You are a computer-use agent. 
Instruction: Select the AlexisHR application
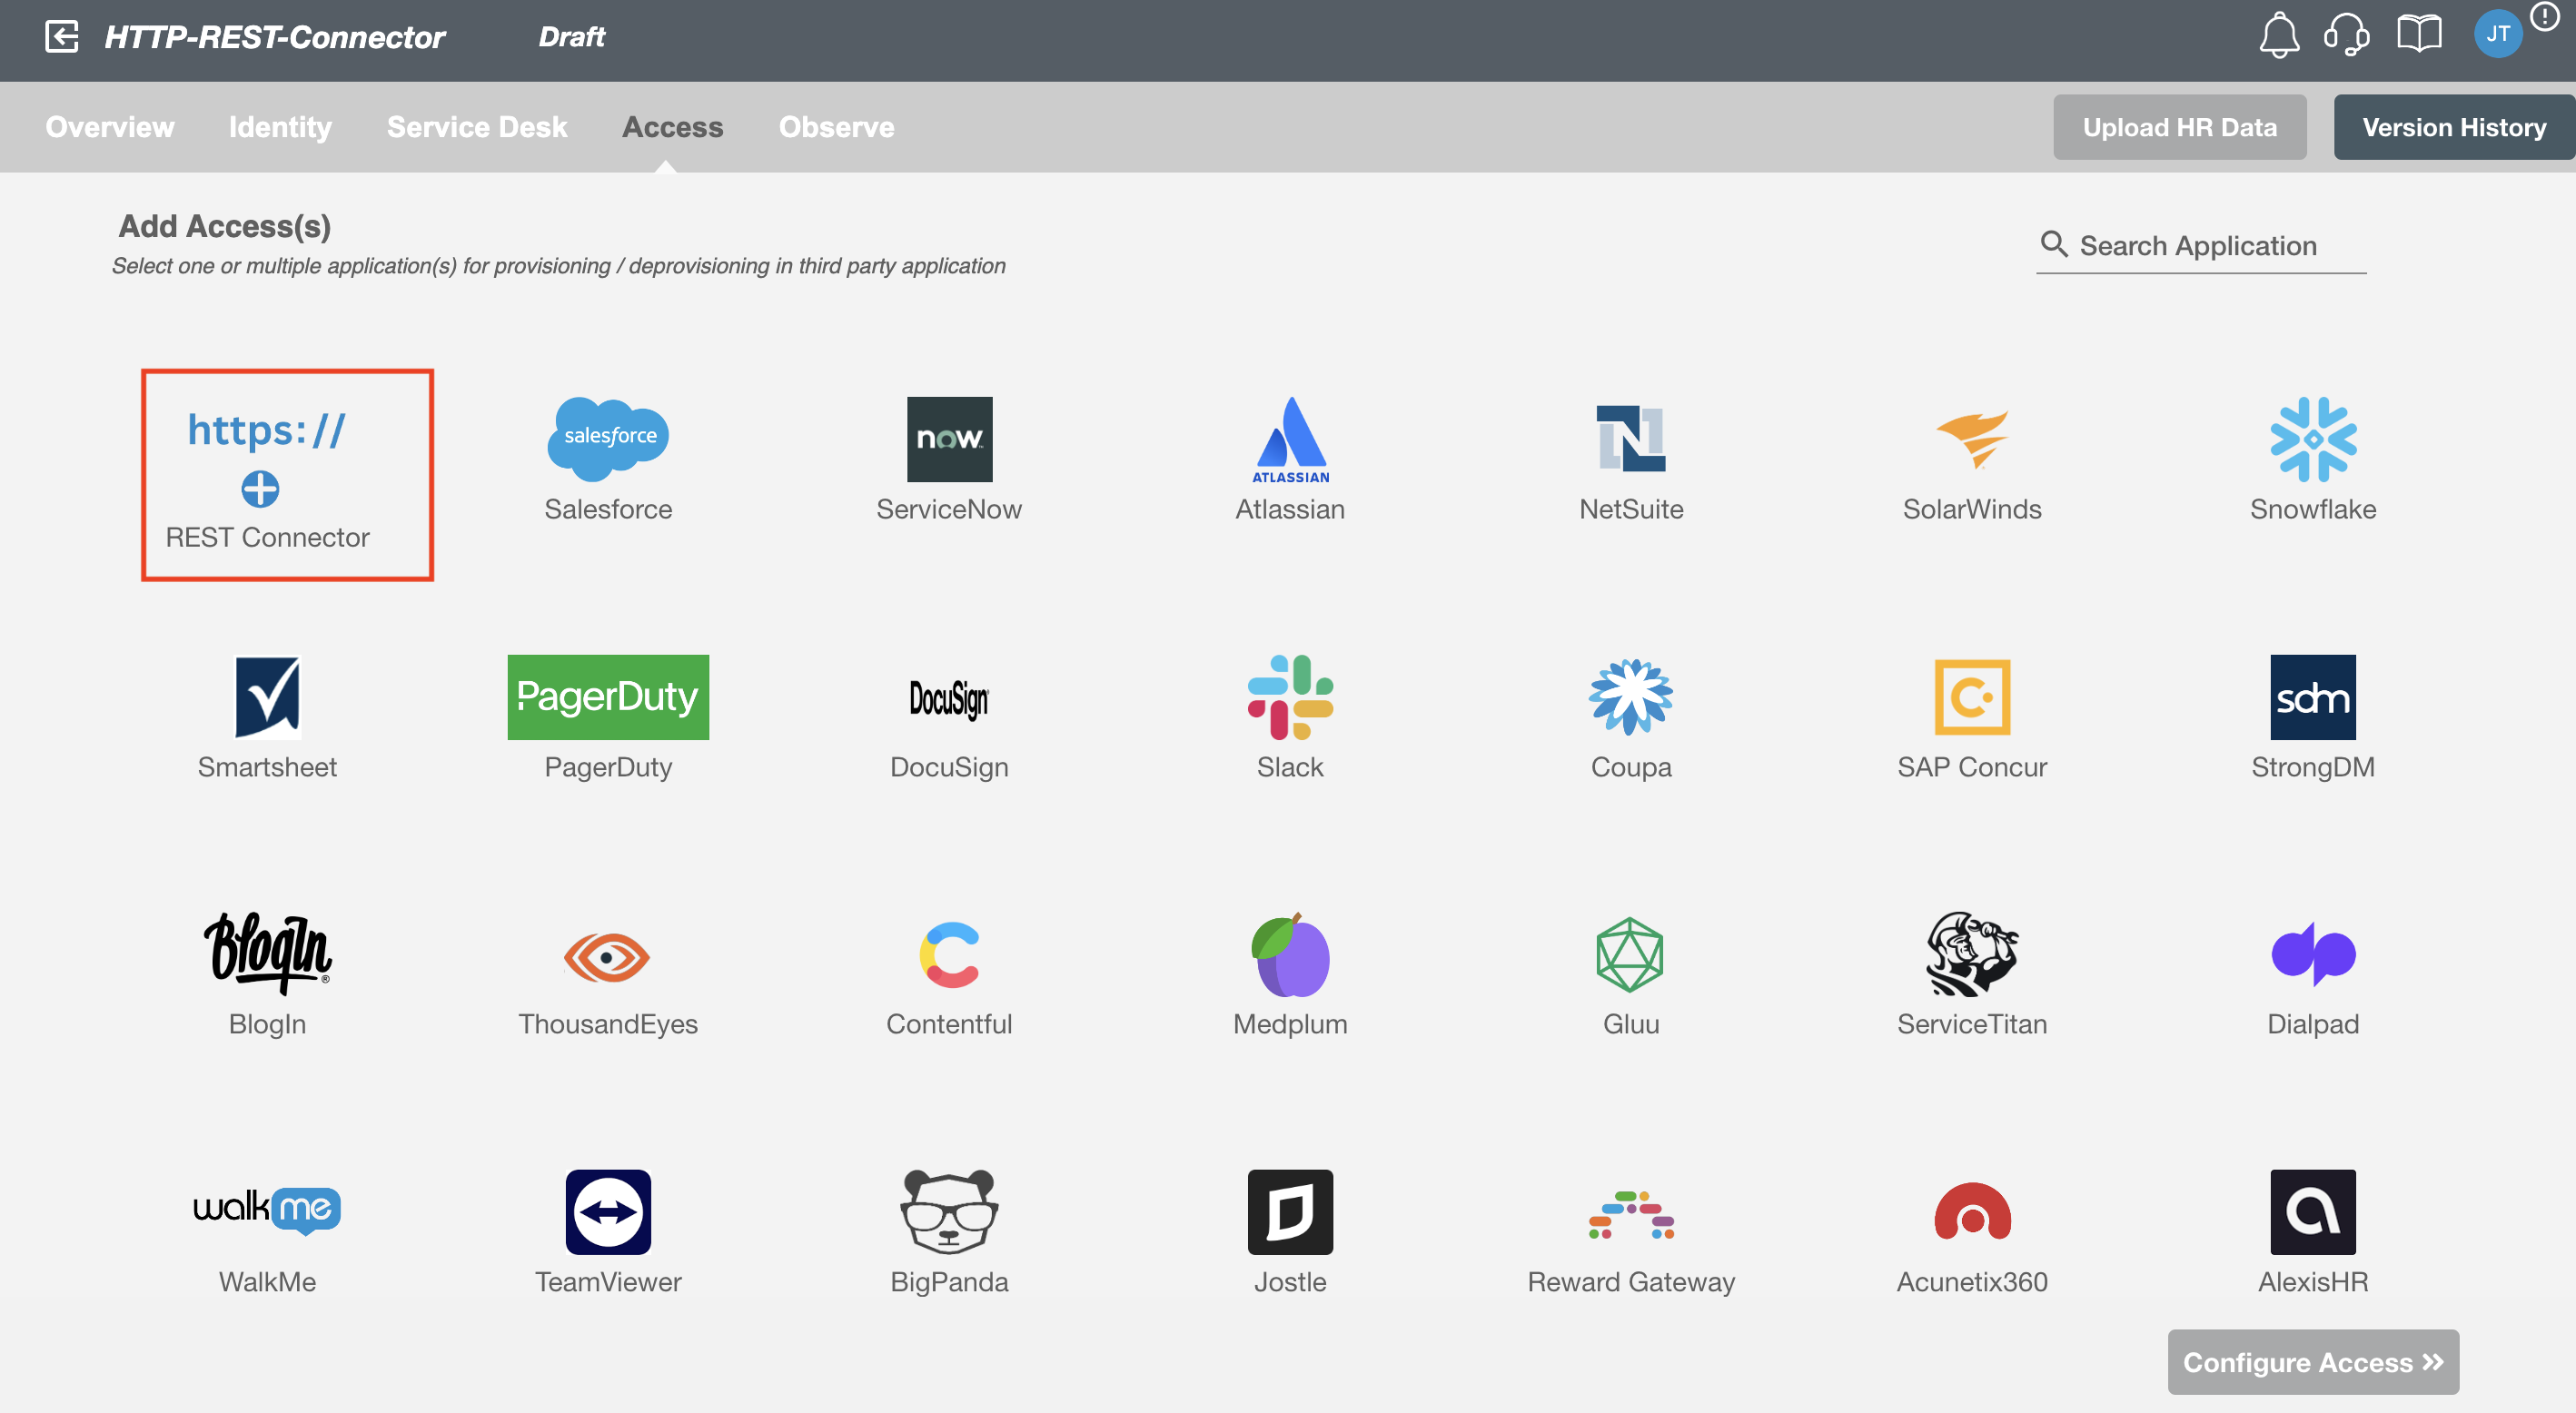2313,1232
